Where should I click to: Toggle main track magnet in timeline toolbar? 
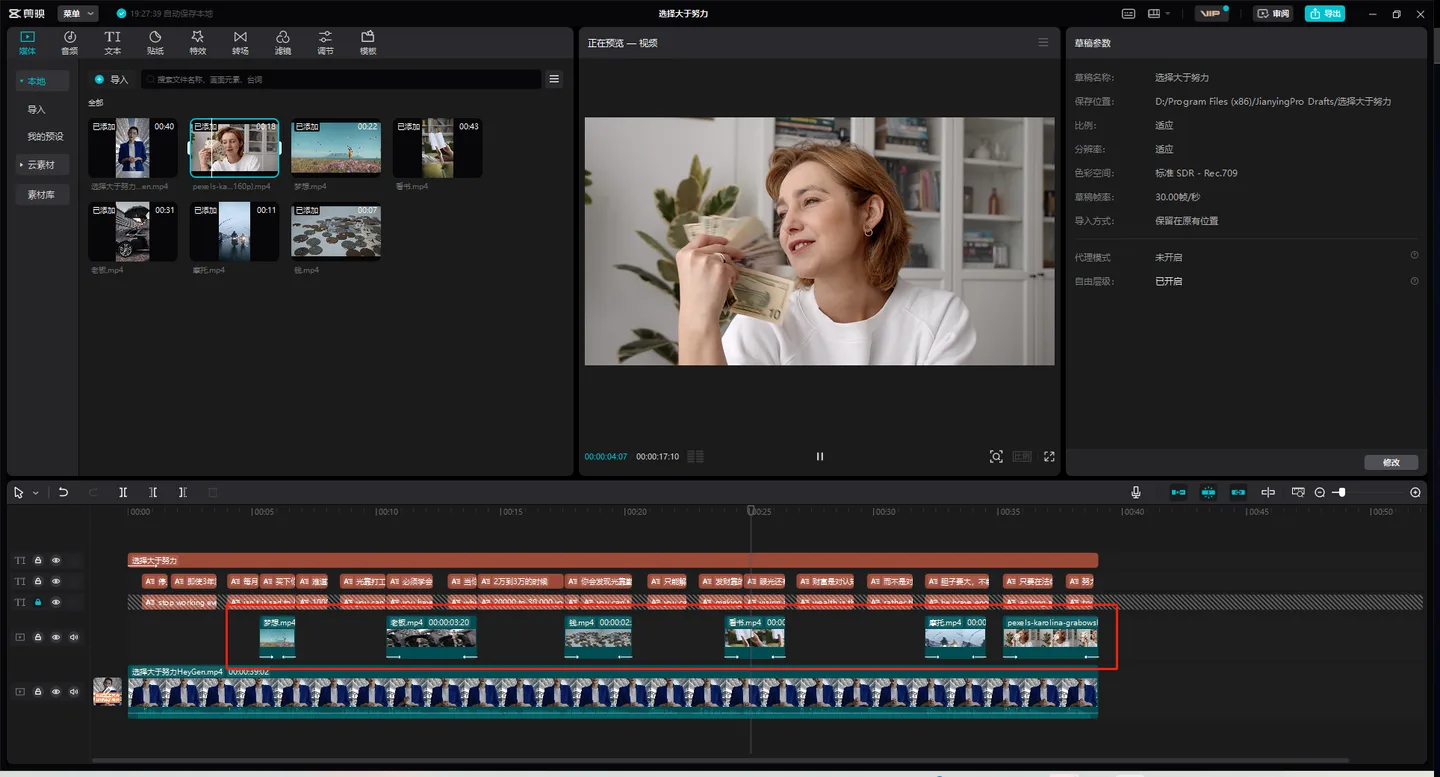[1179, 492]
